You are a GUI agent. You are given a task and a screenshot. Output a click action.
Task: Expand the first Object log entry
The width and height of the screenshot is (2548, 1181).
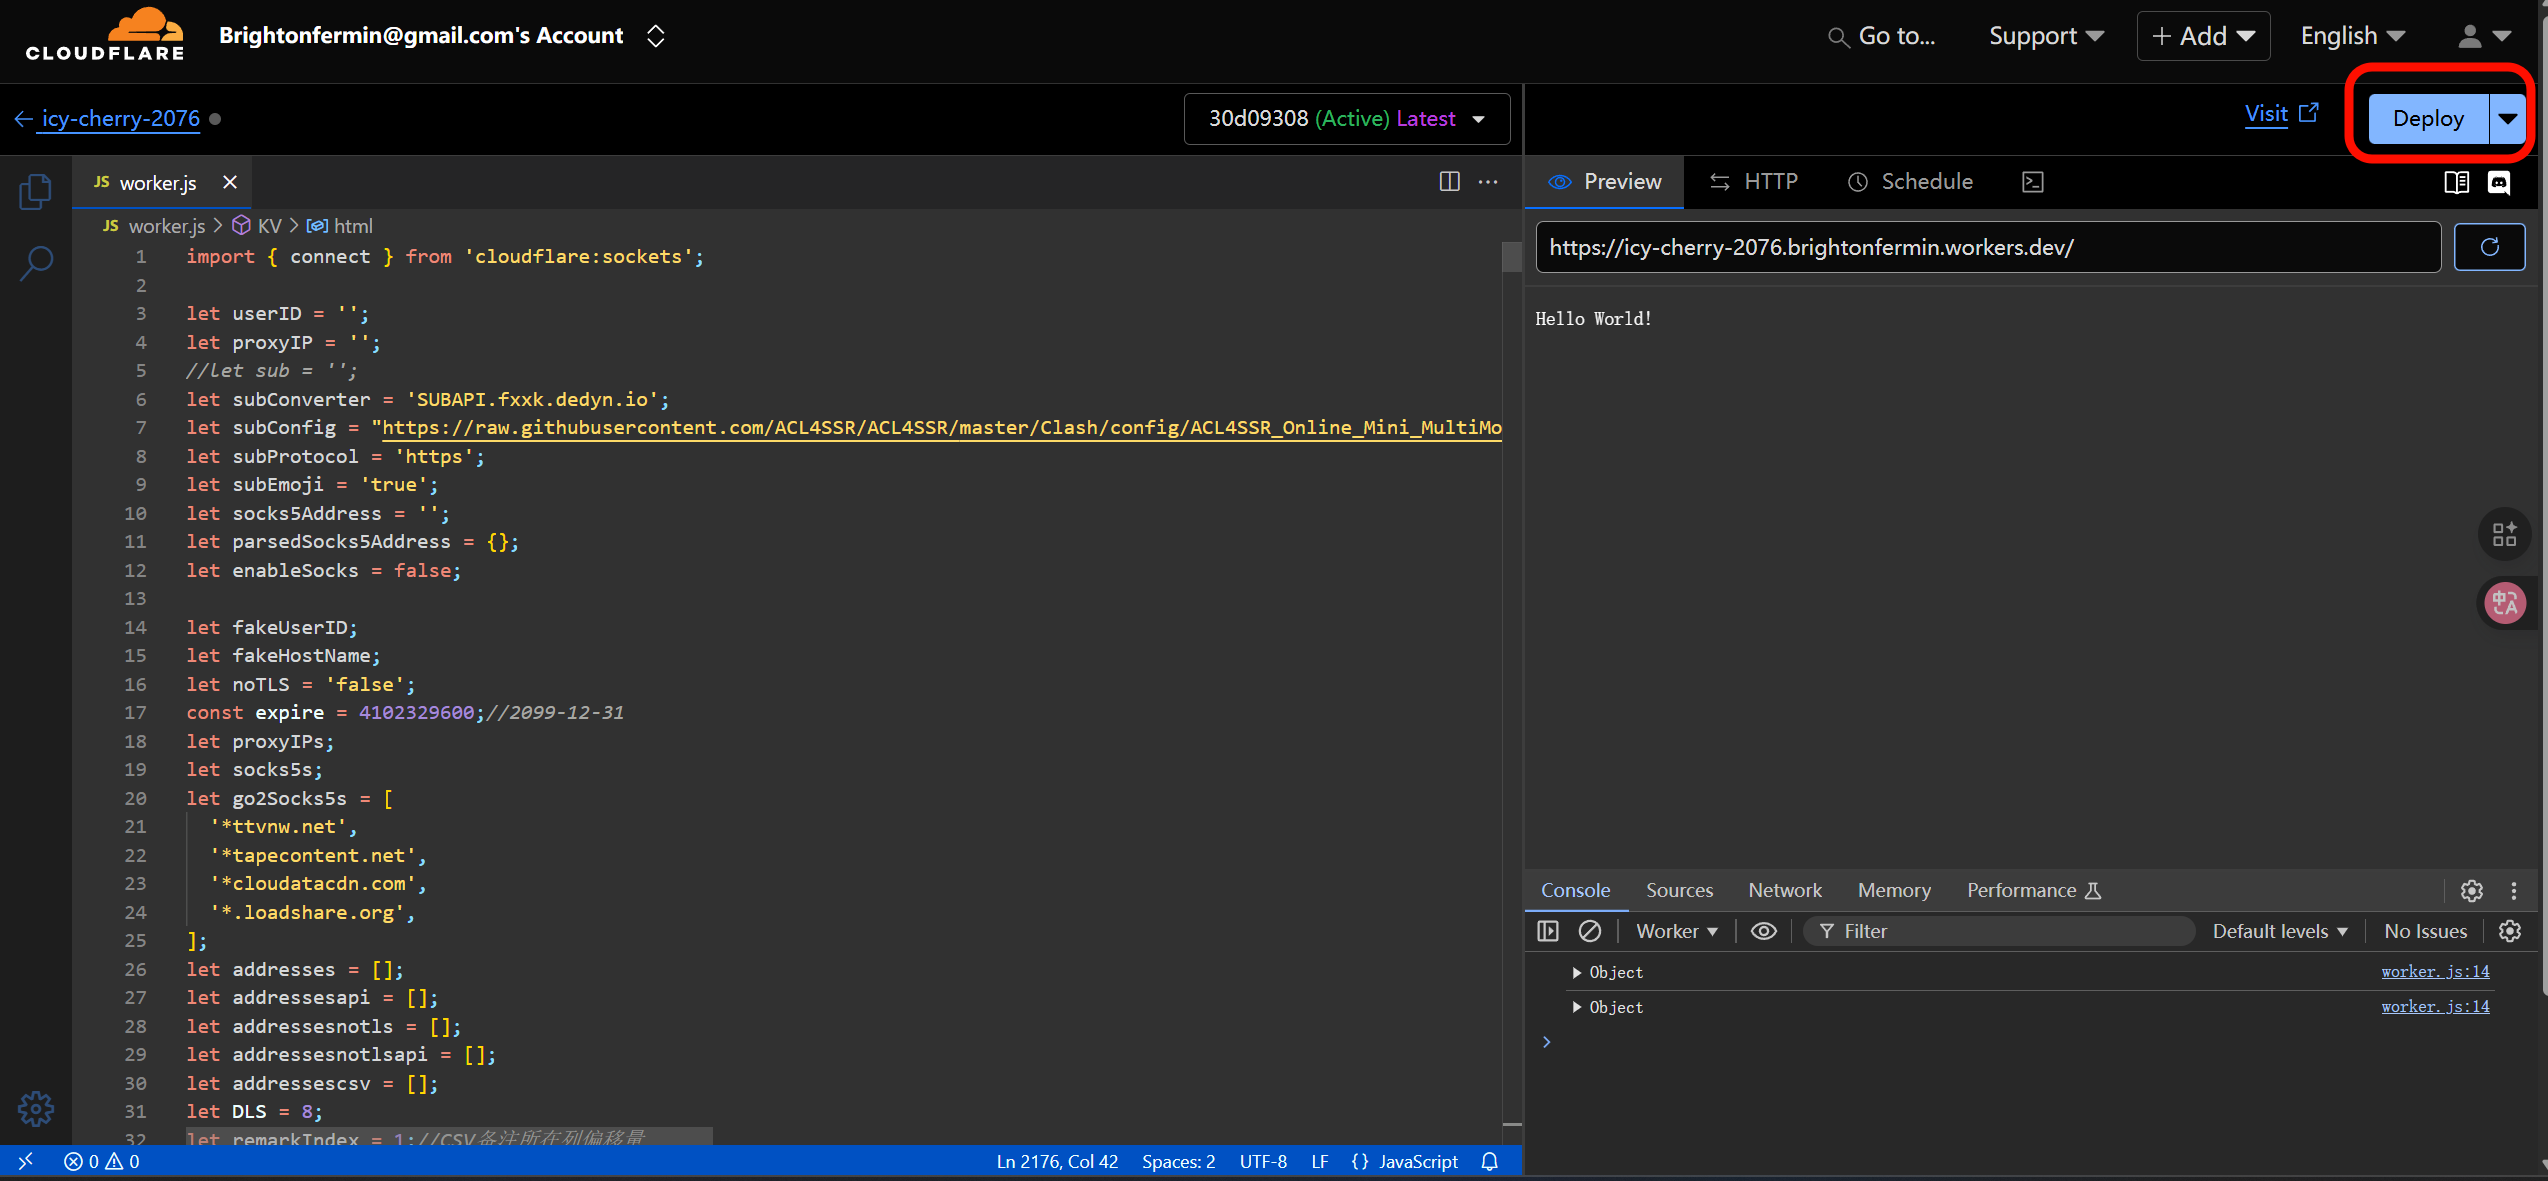click(x=1577, y=973)
